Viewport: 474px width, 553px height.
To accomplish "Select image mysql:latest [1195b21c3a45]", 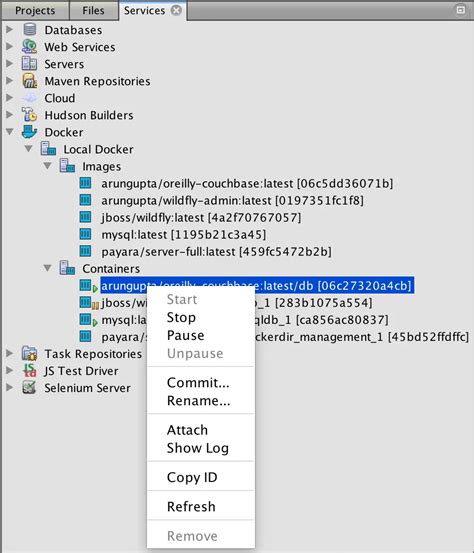I will click(183, 234).
